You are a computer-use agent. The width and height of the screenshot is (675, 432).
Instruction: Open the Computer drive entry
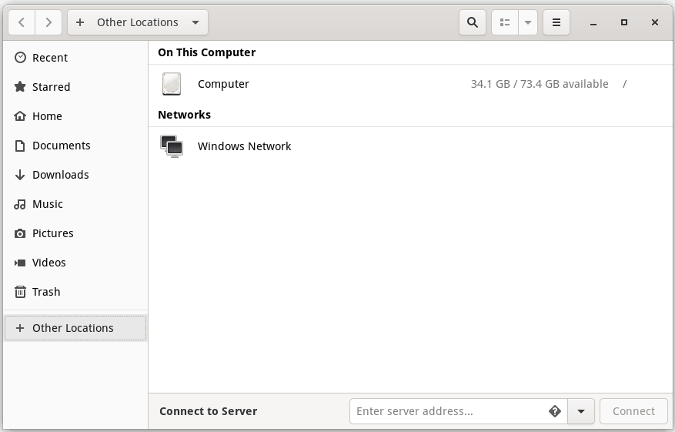click(x=223, y=84)
